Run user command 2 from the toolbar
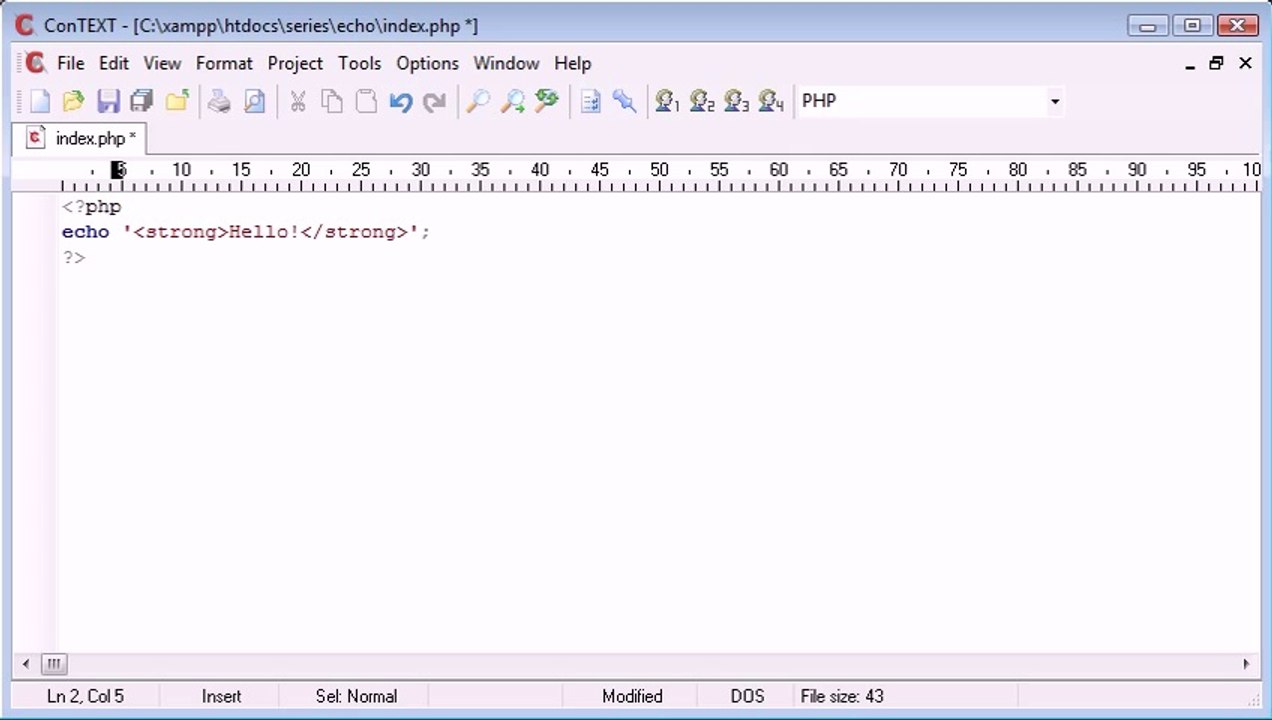Viewport: 1272px width, 720px height. [702, 101]
